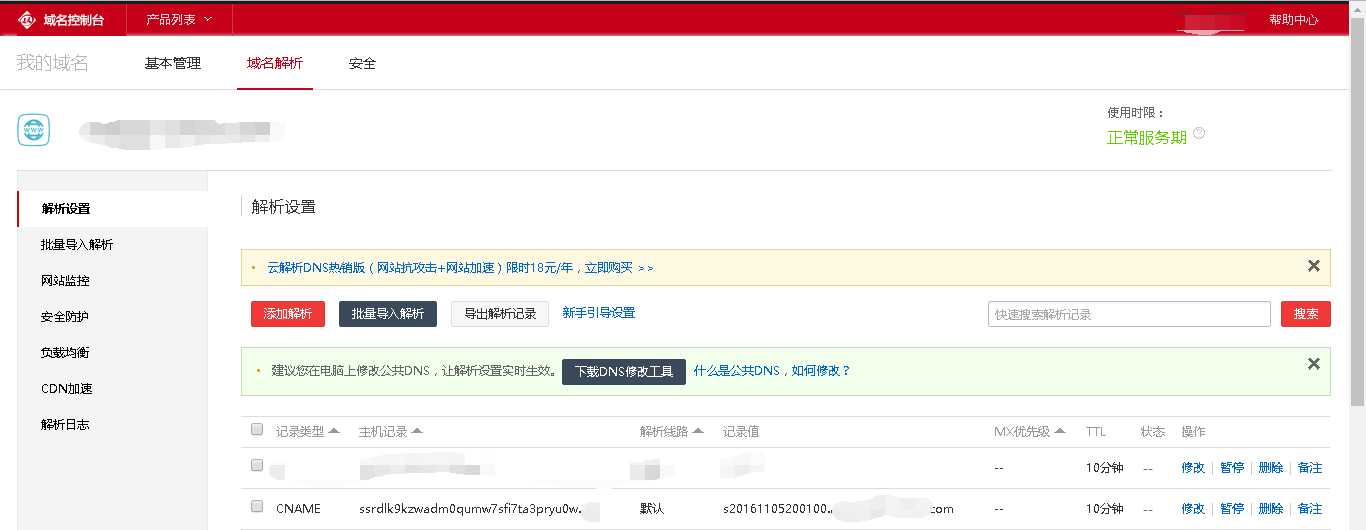Close the yellow promotion banner
Screen dimensions: 1366x530
pyautogui.click(x=1314, y=266)
